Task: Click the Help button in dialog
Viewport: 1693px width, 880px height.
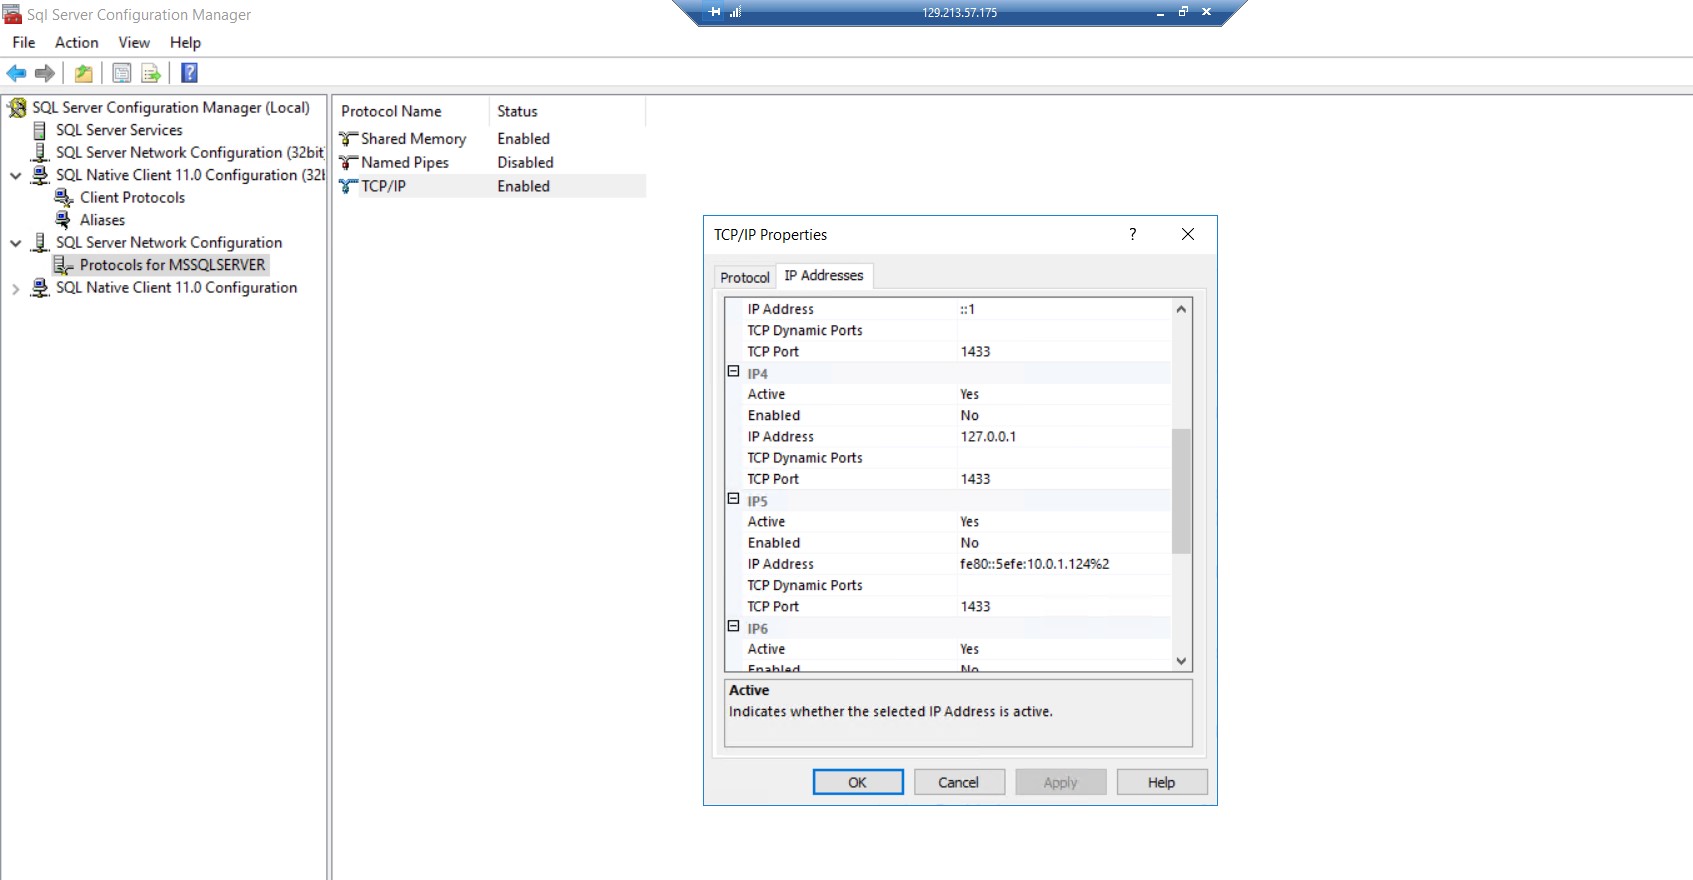Action: (x=1161, y=782)
